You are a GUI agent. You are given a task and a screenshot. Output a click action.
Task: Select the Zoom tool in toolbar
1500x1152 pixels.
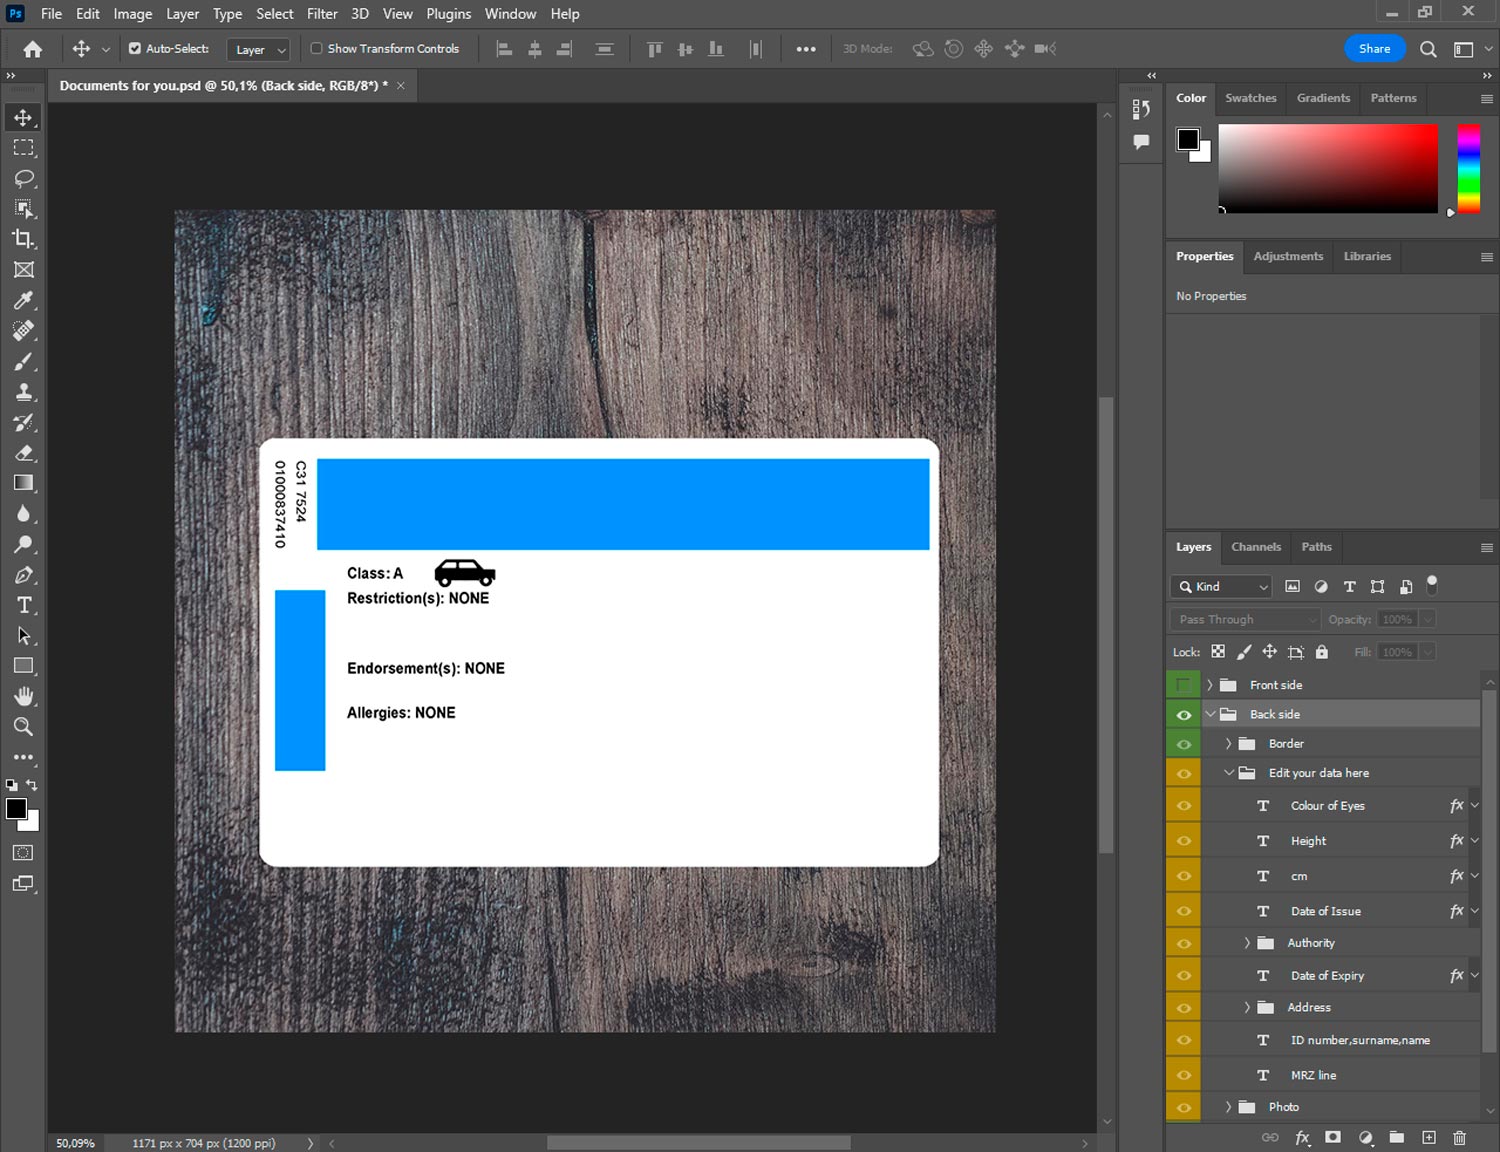[x=24, y=727]
